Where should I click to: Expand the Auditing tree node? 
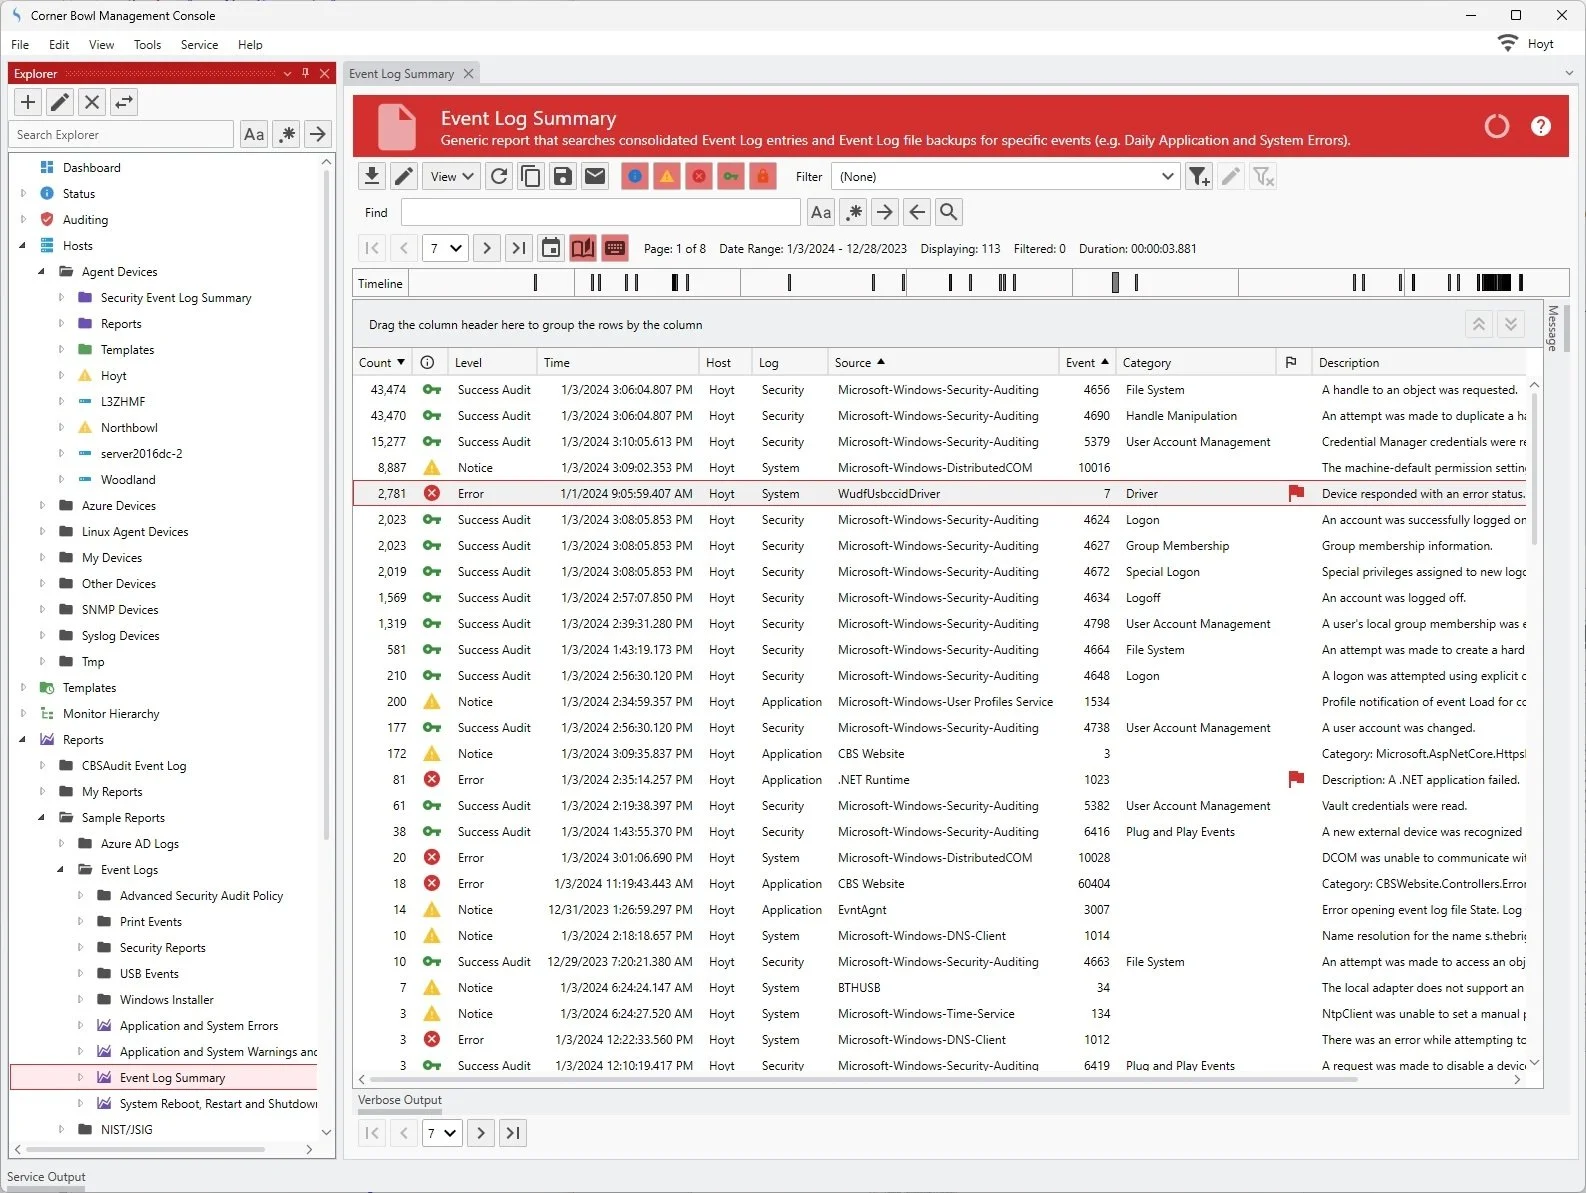23,219
